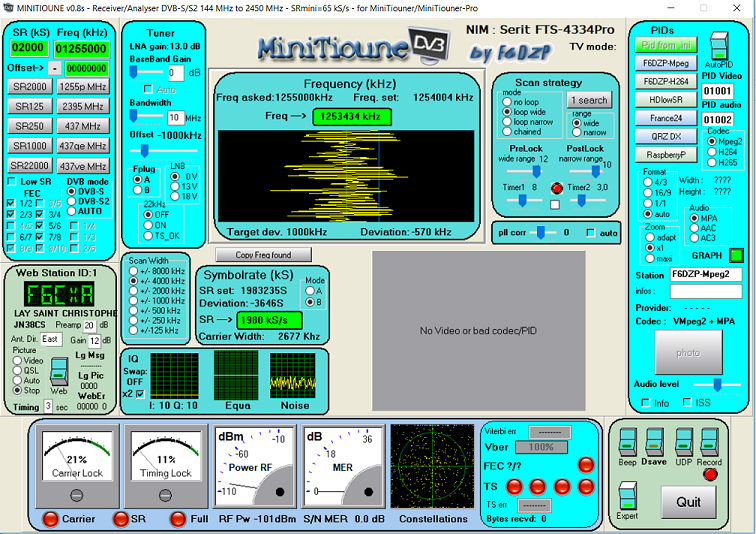Click the red SR lock LED
Image resolution: width=756 pixels, height=534 pixels.
121,519
